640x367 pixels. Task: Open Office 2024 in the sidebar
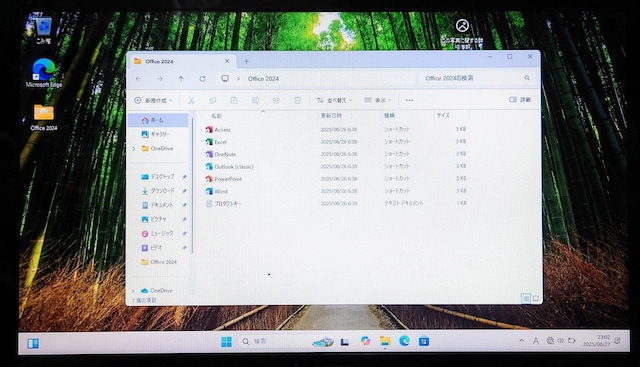click(158, 262)
